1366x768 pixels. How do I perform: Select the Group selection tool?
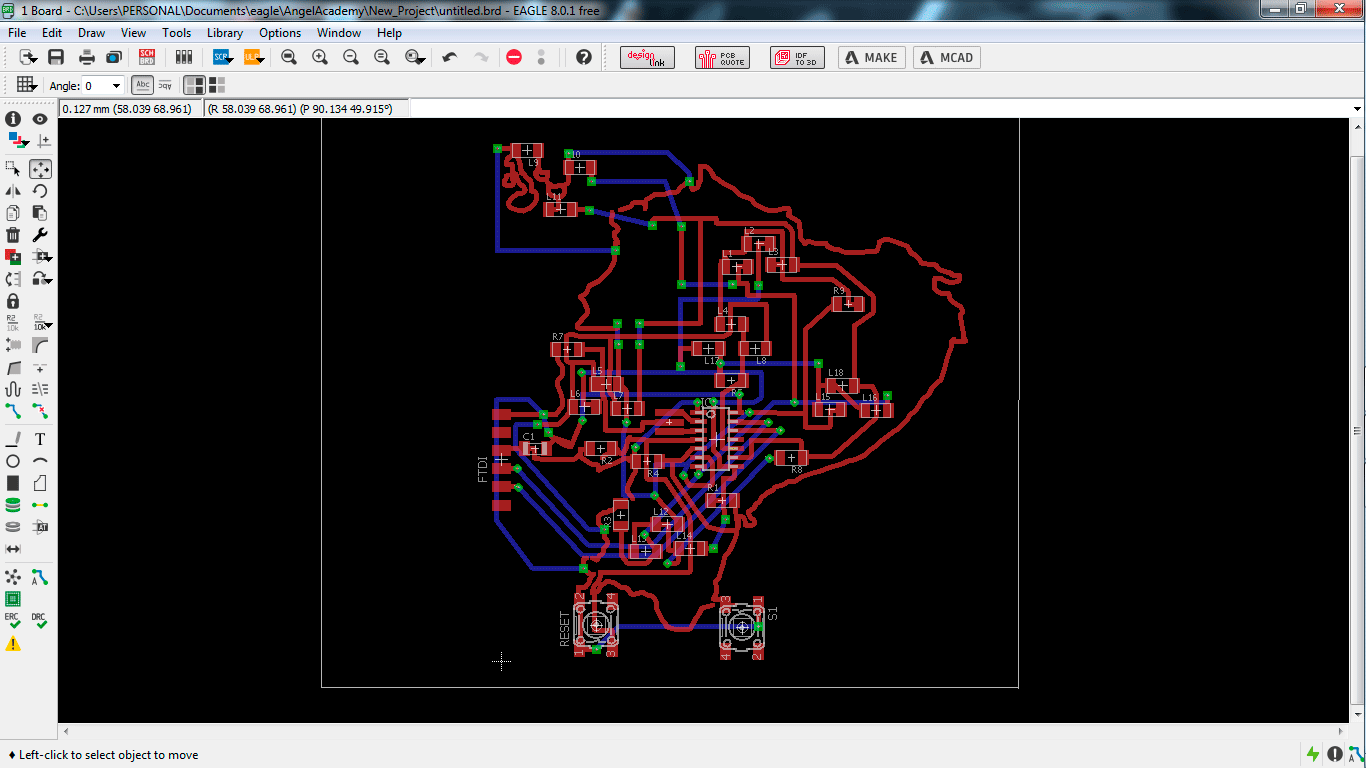pyautogui.click(x=13, y=168)
